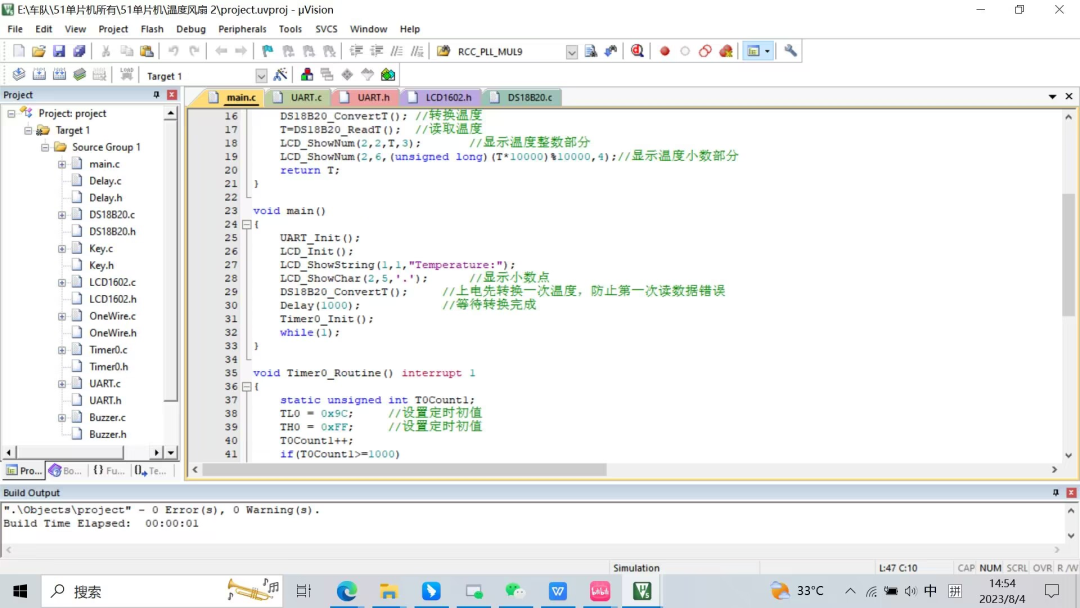This screenshot has height=608, width=1080.
Task: Click the Rebuild all target files icon
Action: (x=59, y=75)
